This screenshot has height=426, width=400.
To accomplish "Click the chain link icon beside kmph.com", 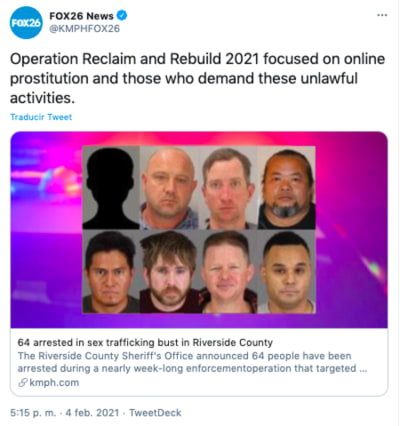I will coord(22,383).
